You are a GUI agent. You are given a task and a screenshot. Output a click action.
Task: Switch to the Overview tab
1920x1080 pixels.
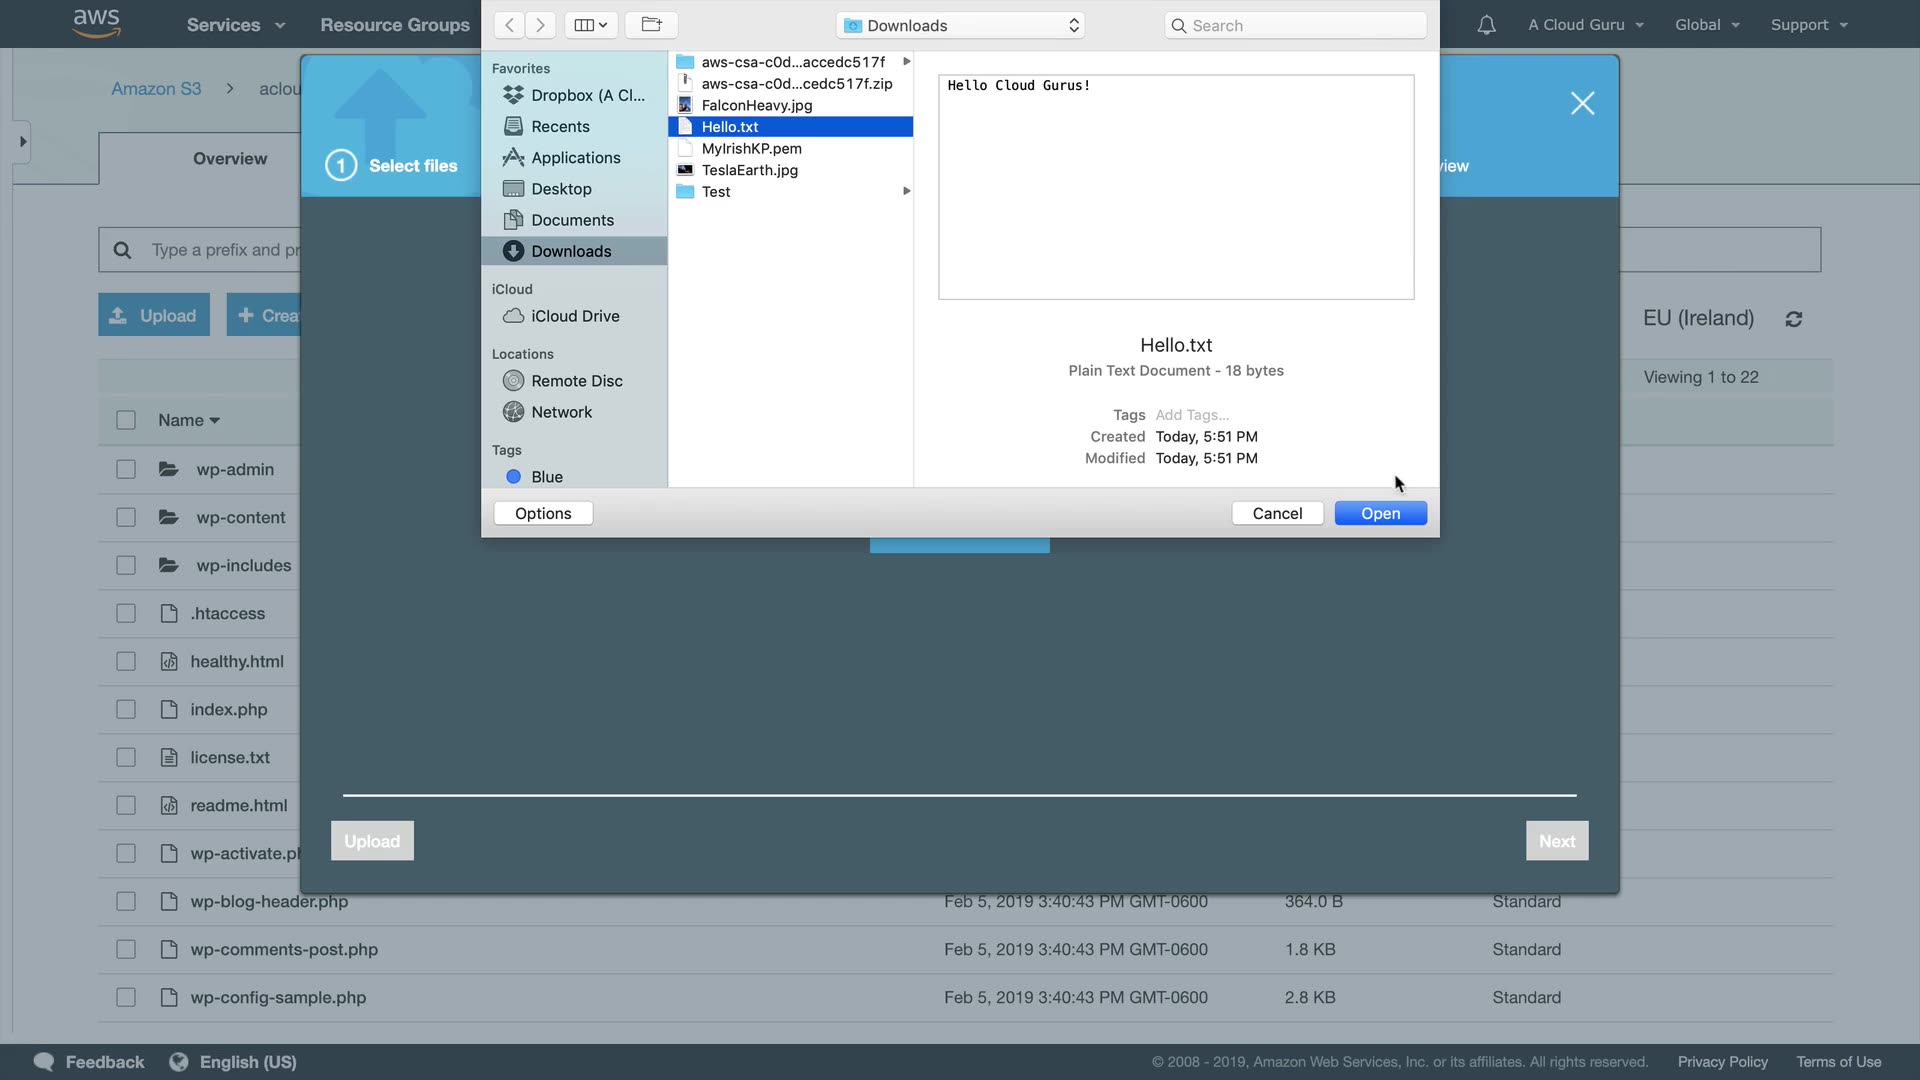(229, 158)
